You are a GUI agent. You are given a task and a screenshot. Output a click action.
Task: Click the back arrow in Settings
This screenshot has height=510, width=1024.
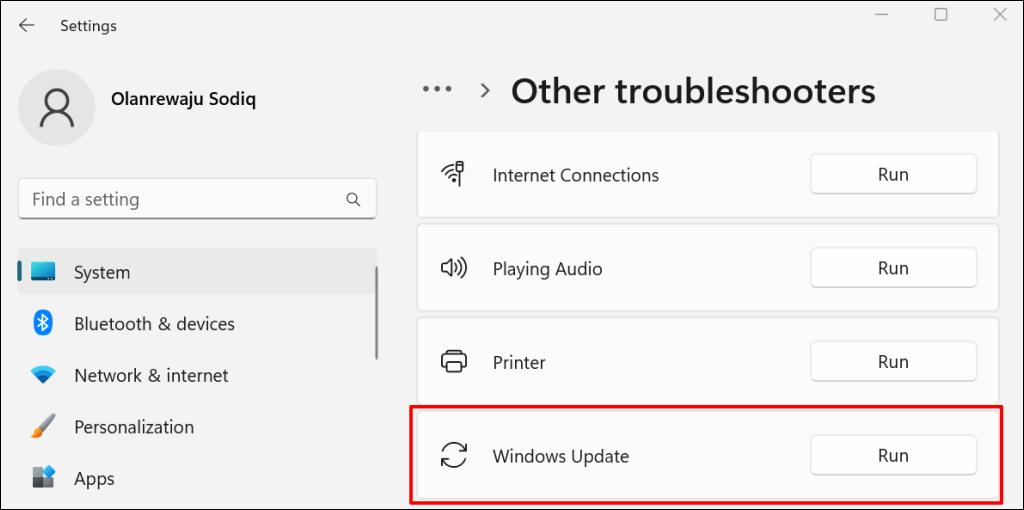click(27, 26)
